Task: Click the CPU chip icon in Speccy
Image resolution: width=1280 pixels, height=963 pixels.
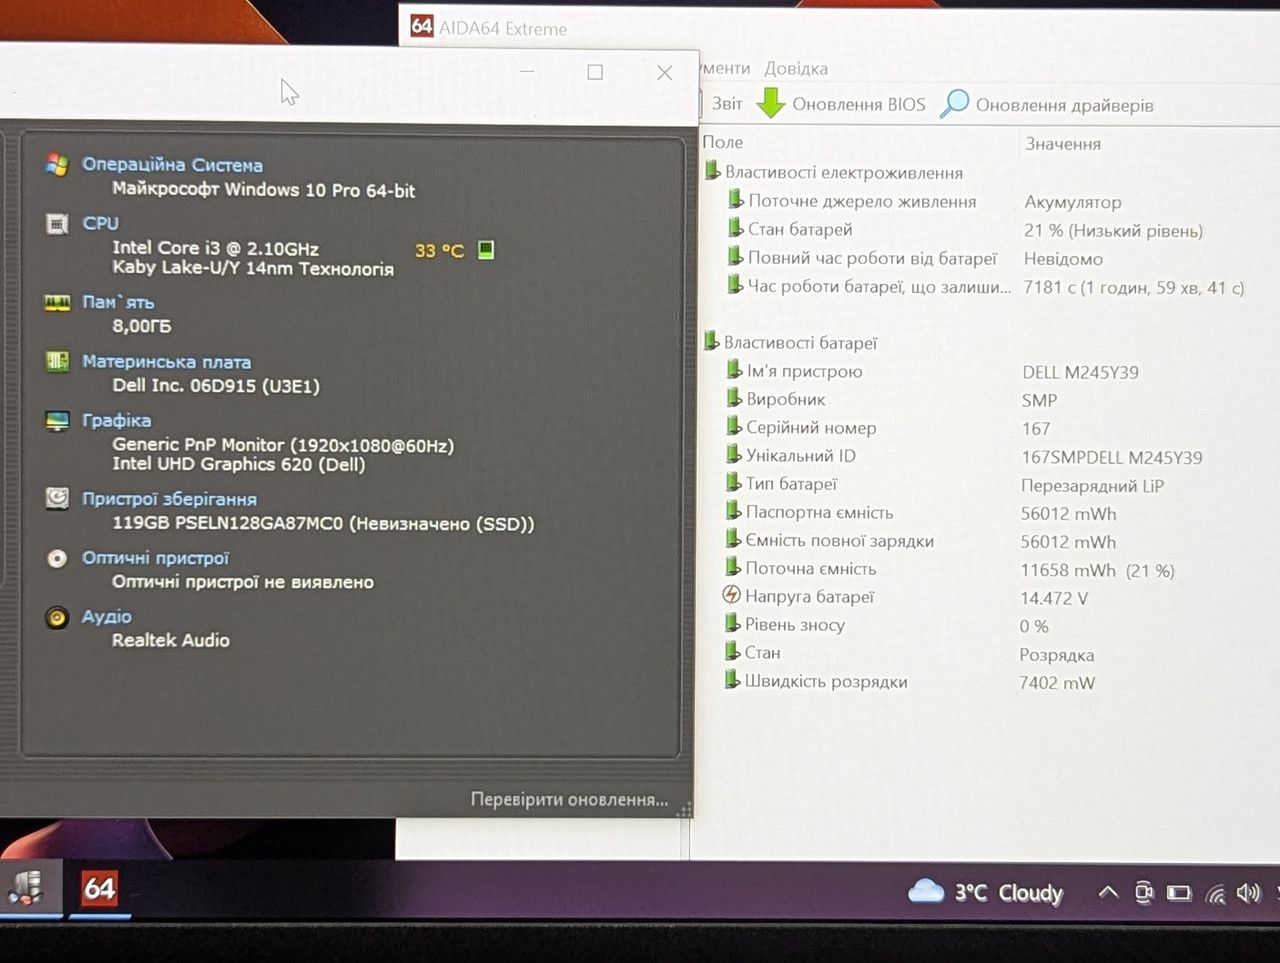Action: tap(58, 224)
